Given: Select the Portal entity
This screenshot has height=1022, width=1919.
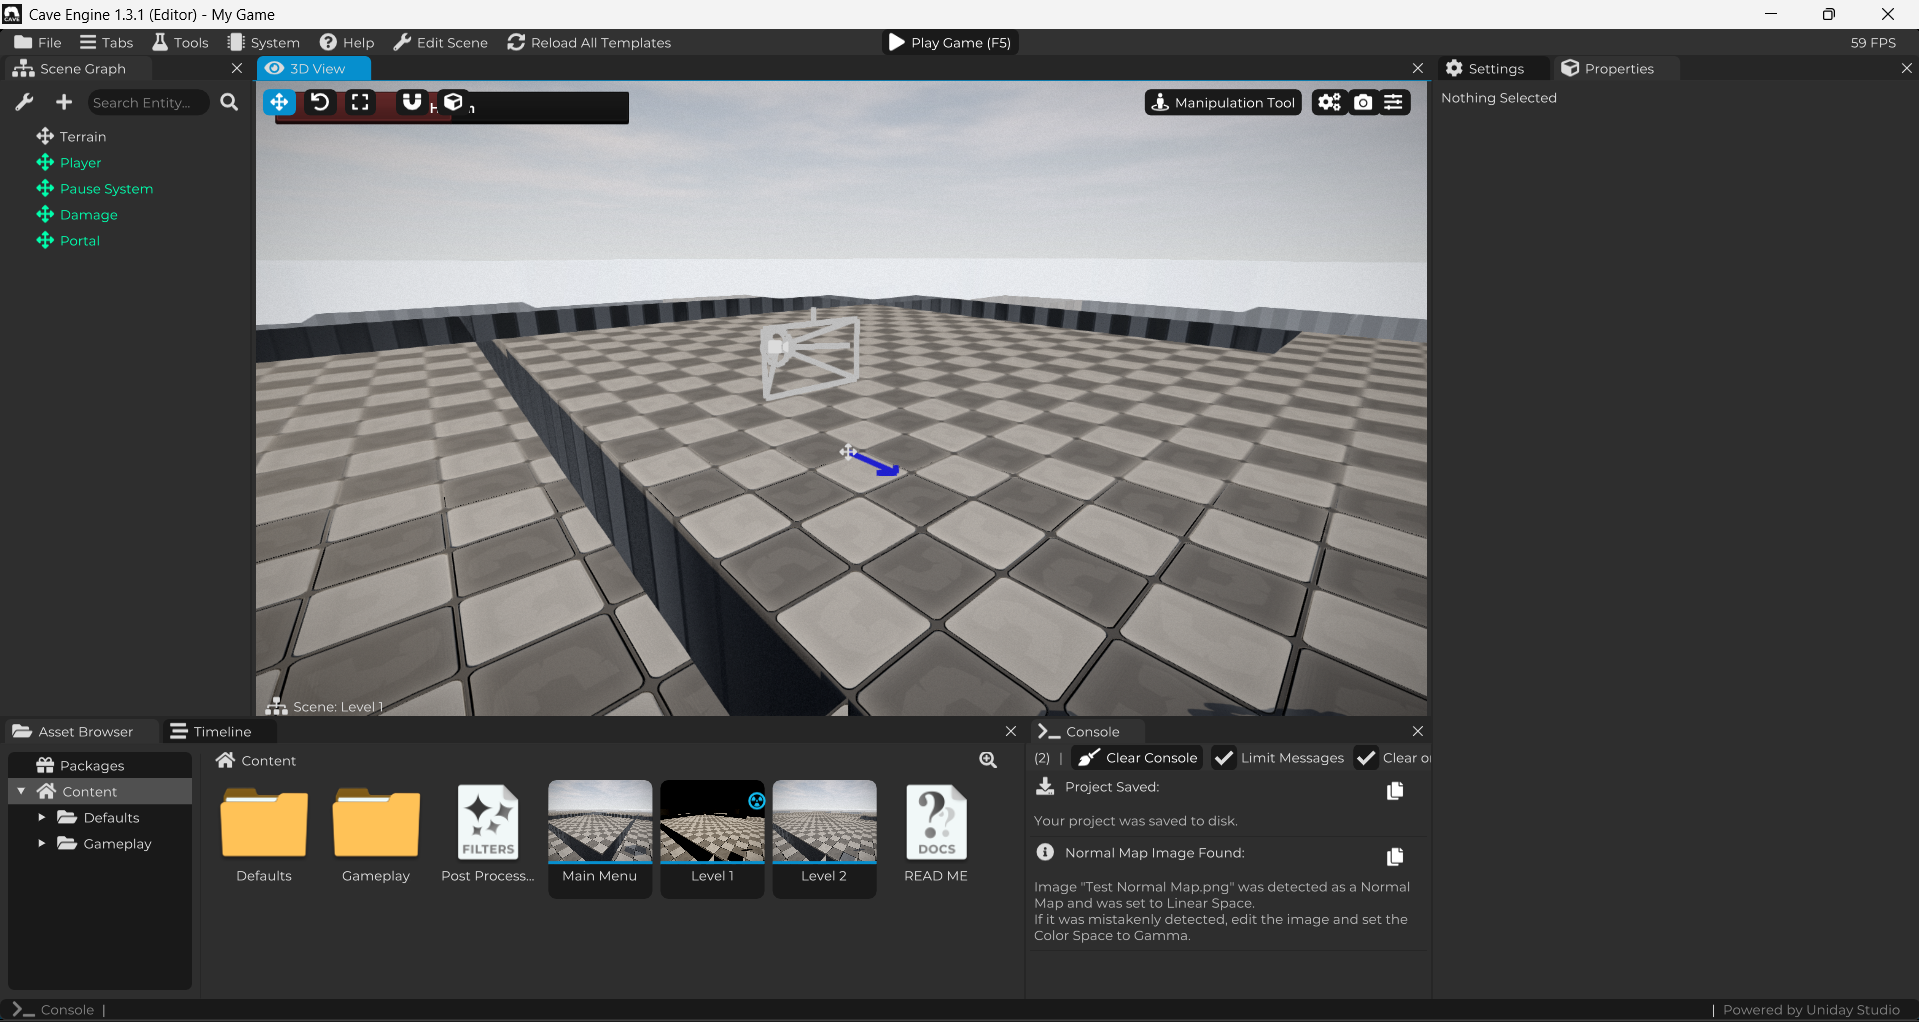Looking at the screenshot, I should tap(68, 240).
